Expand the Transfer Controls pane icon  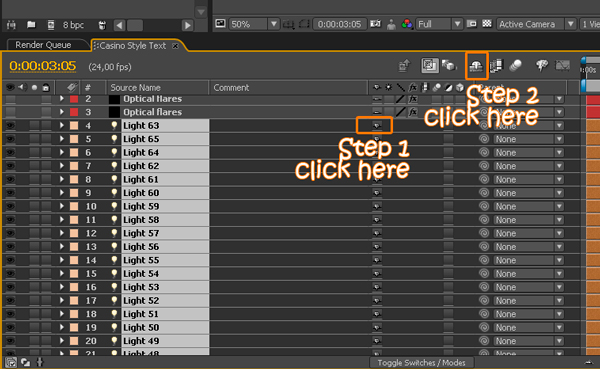coord(26,362)
